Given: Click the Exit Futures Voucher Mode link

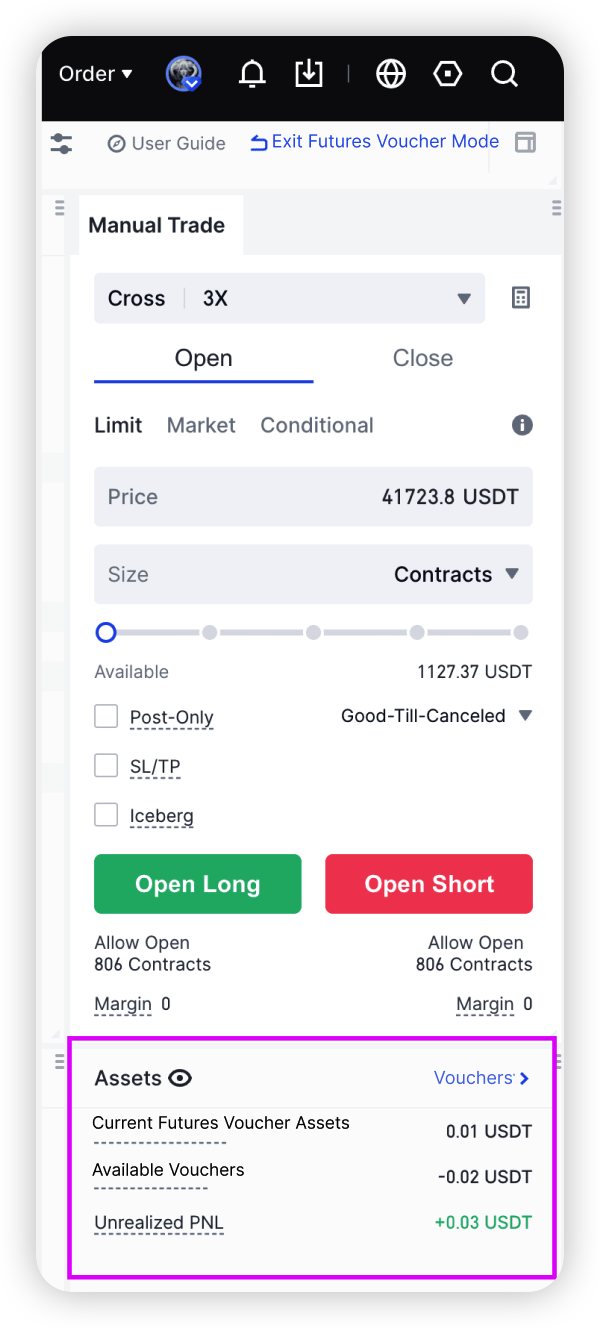Looking at the screenshot, I should (374, 142).
